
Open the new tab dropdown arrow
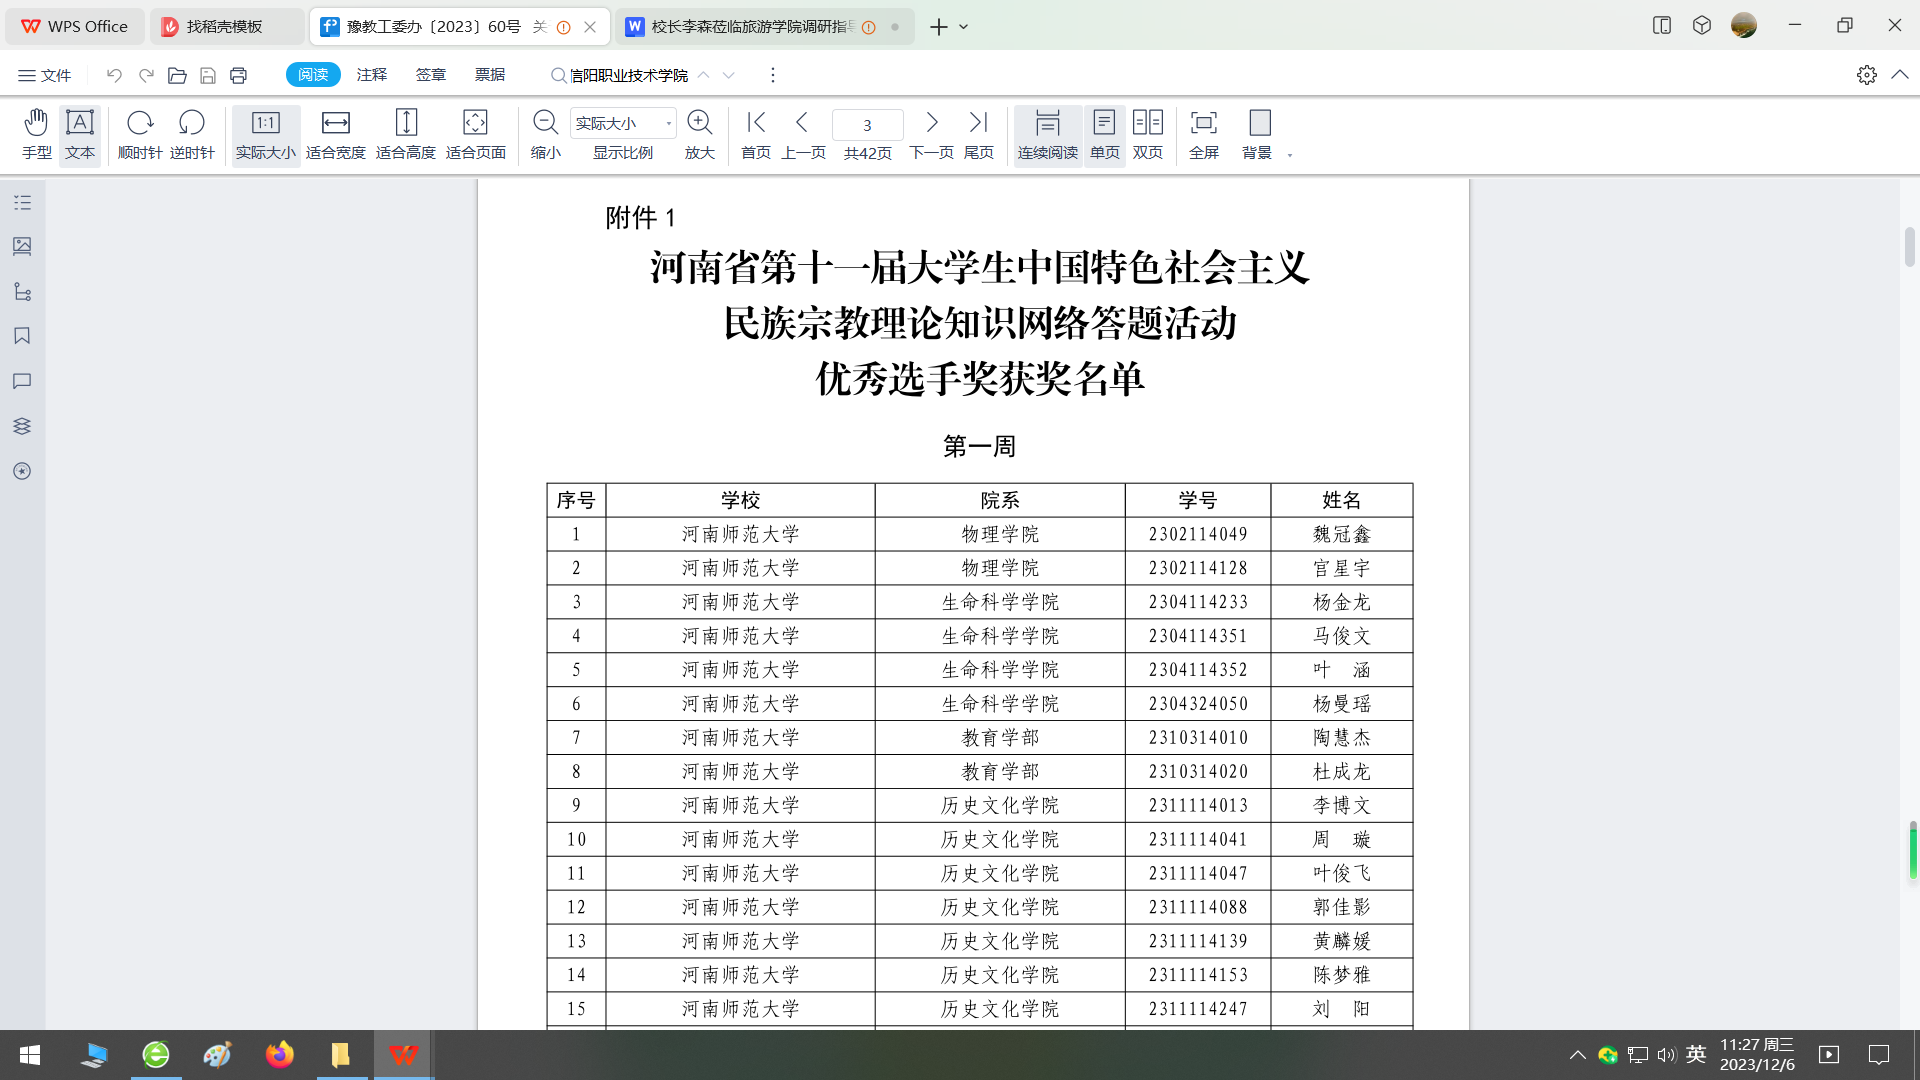click(964, 27)
